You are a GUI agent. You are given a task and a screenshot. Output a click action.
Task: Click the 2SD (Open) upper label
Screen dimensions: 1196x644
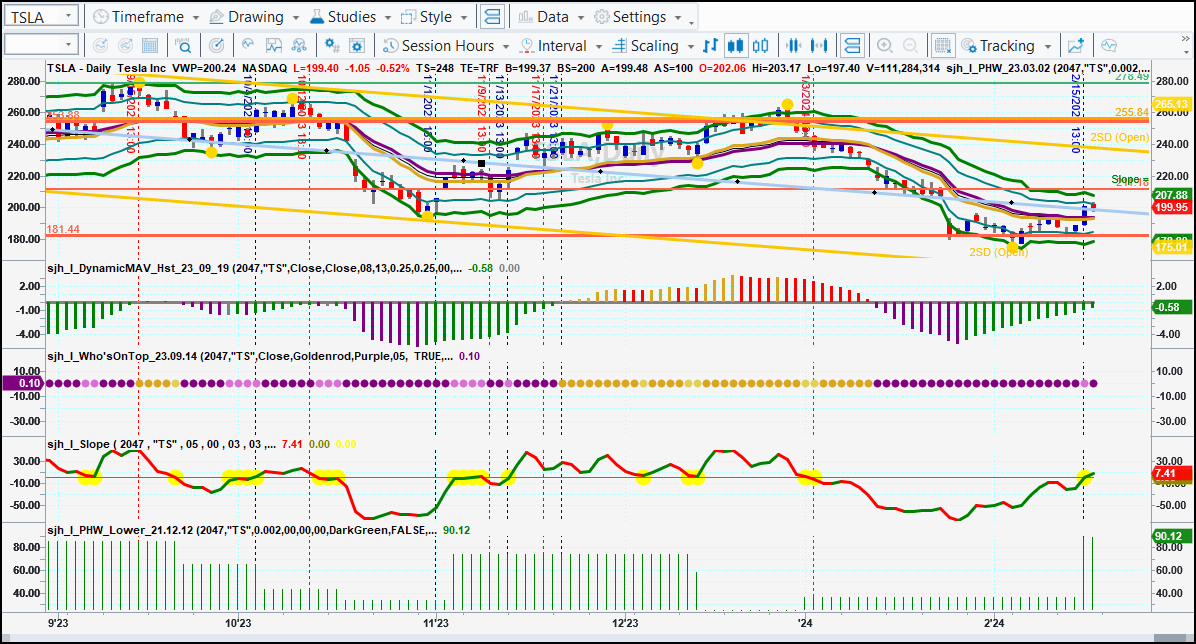click(1119, 137)
